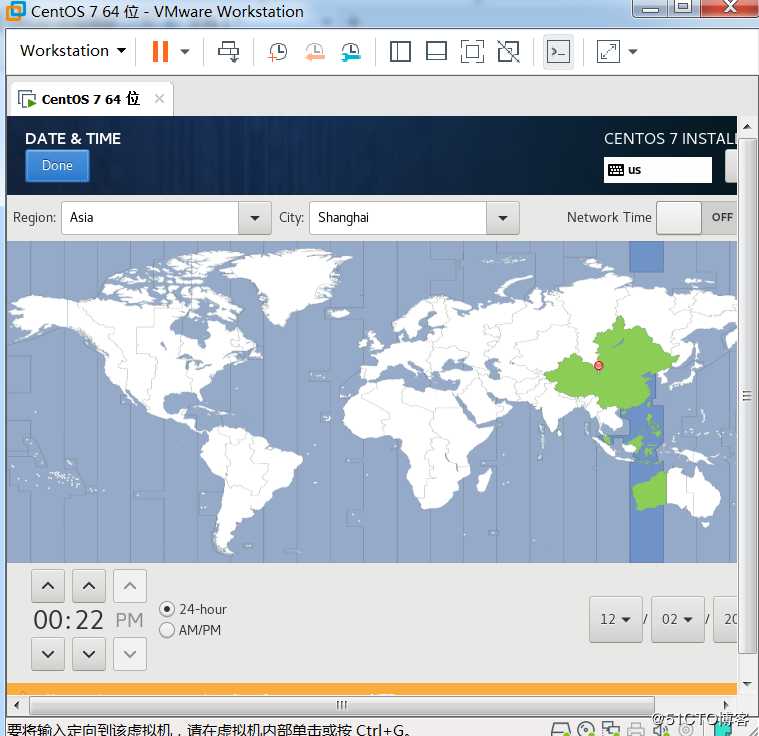The image size is (759, 736).
Task: Open the us keyboard layout selector
Action: 657,170
